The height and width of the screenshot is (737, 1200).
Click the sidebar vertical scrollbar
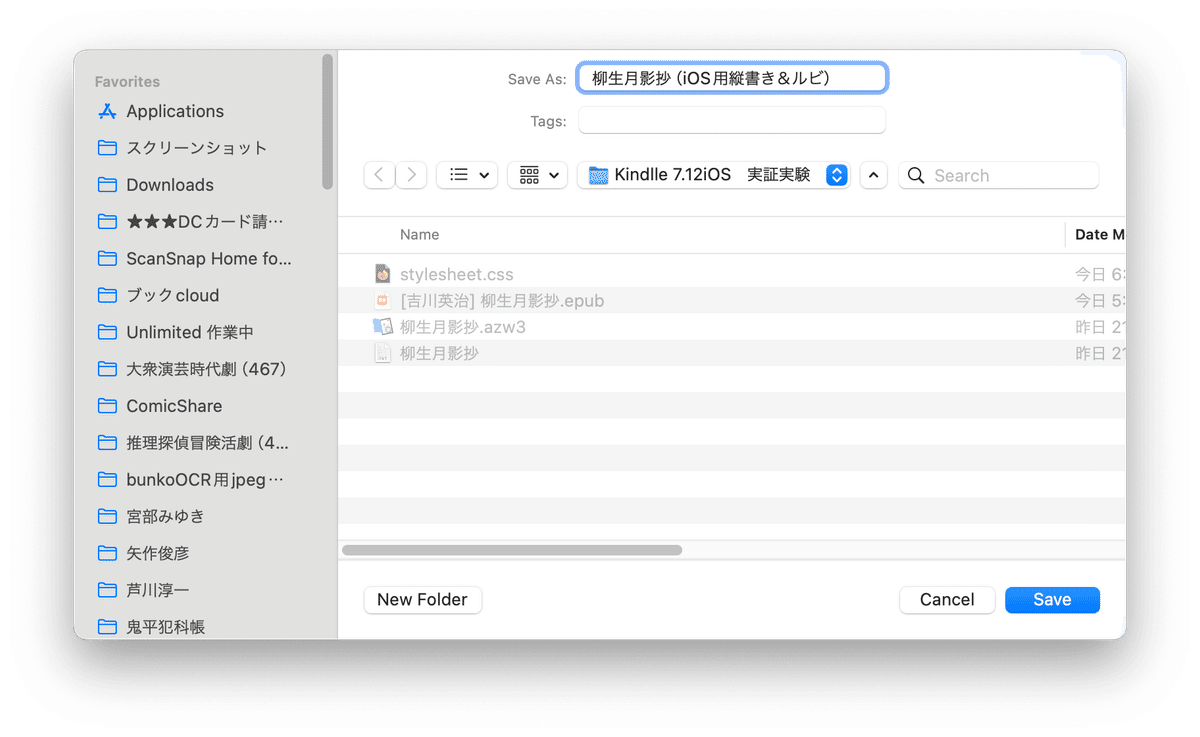[328, 121]
